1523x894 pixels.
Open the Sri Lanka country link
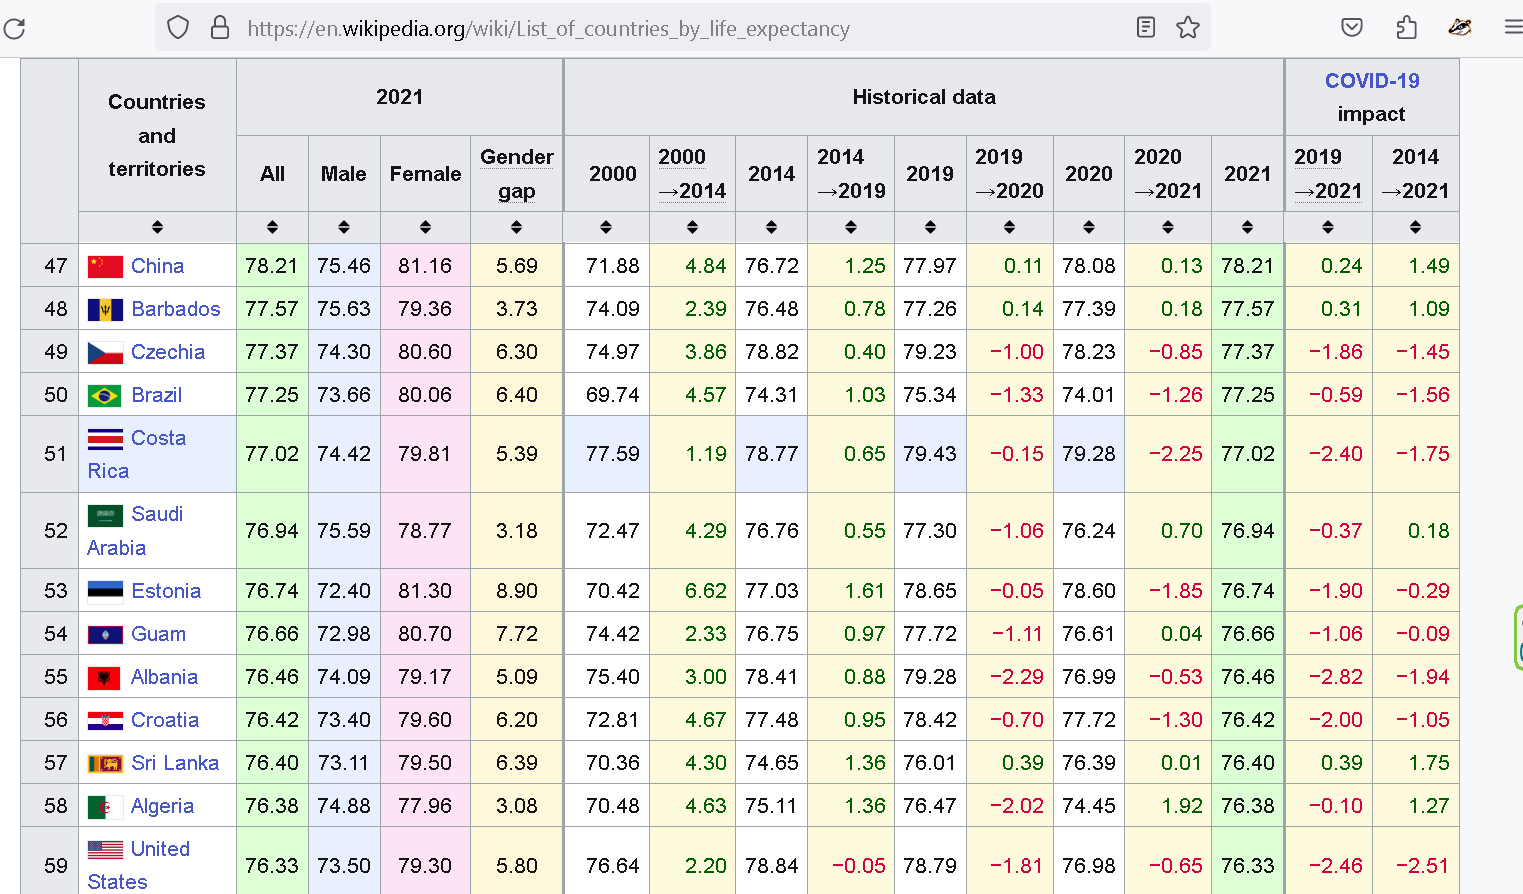[x=175, y=763]
